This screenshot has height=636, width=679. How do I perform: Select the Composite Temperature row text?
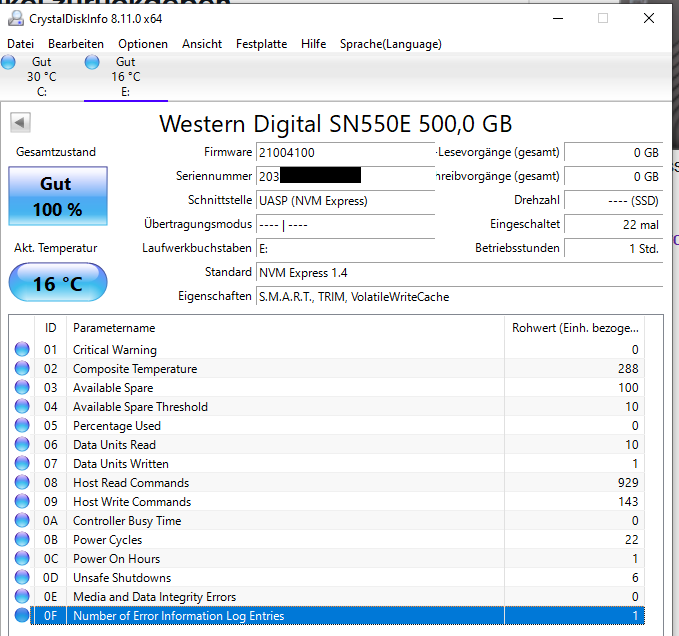click(135, 368)
